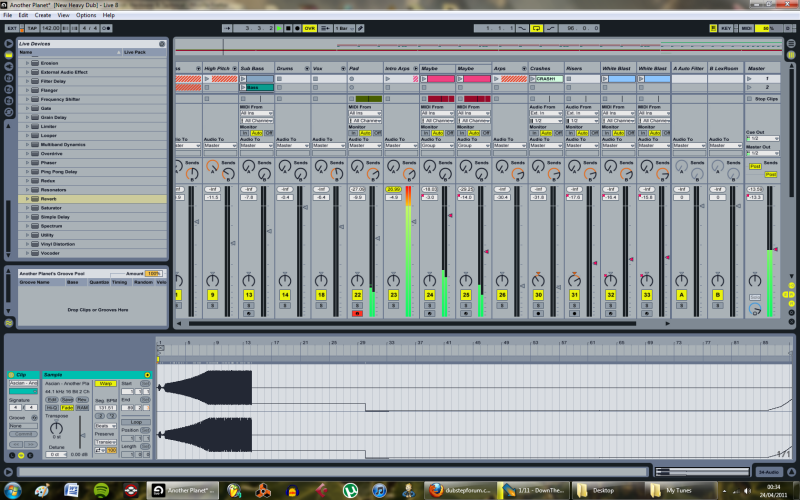Expand the Ping Pong Delay folder

pos(28,172)
